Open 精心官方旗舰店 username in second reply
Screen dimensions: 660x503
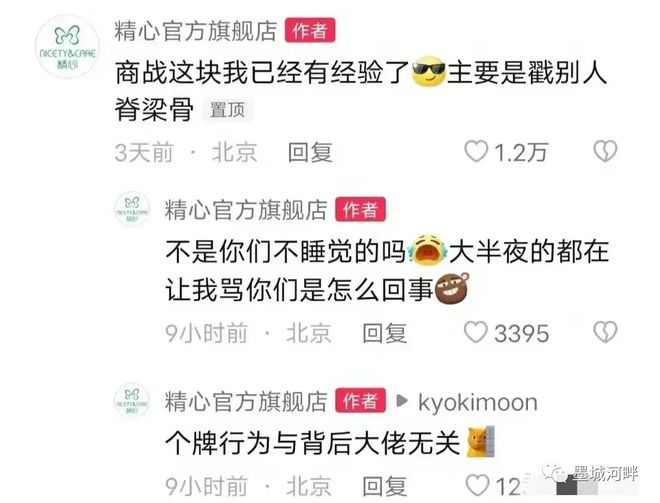click(246, 210)
